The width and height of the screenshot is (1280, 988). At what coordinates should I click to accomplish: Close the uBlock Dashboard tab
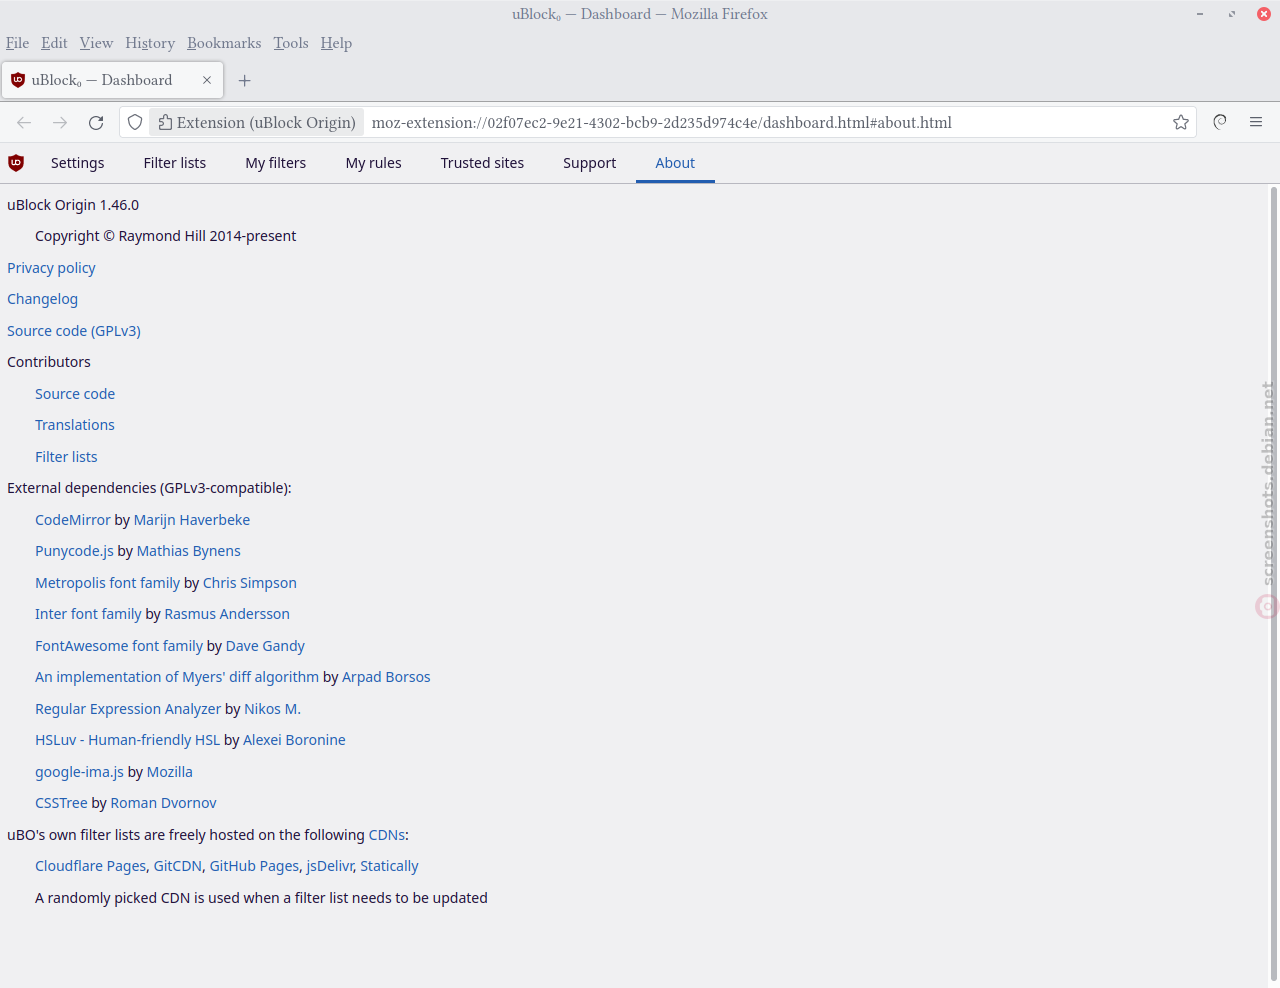pyautogui.click(x=207, y=80)
